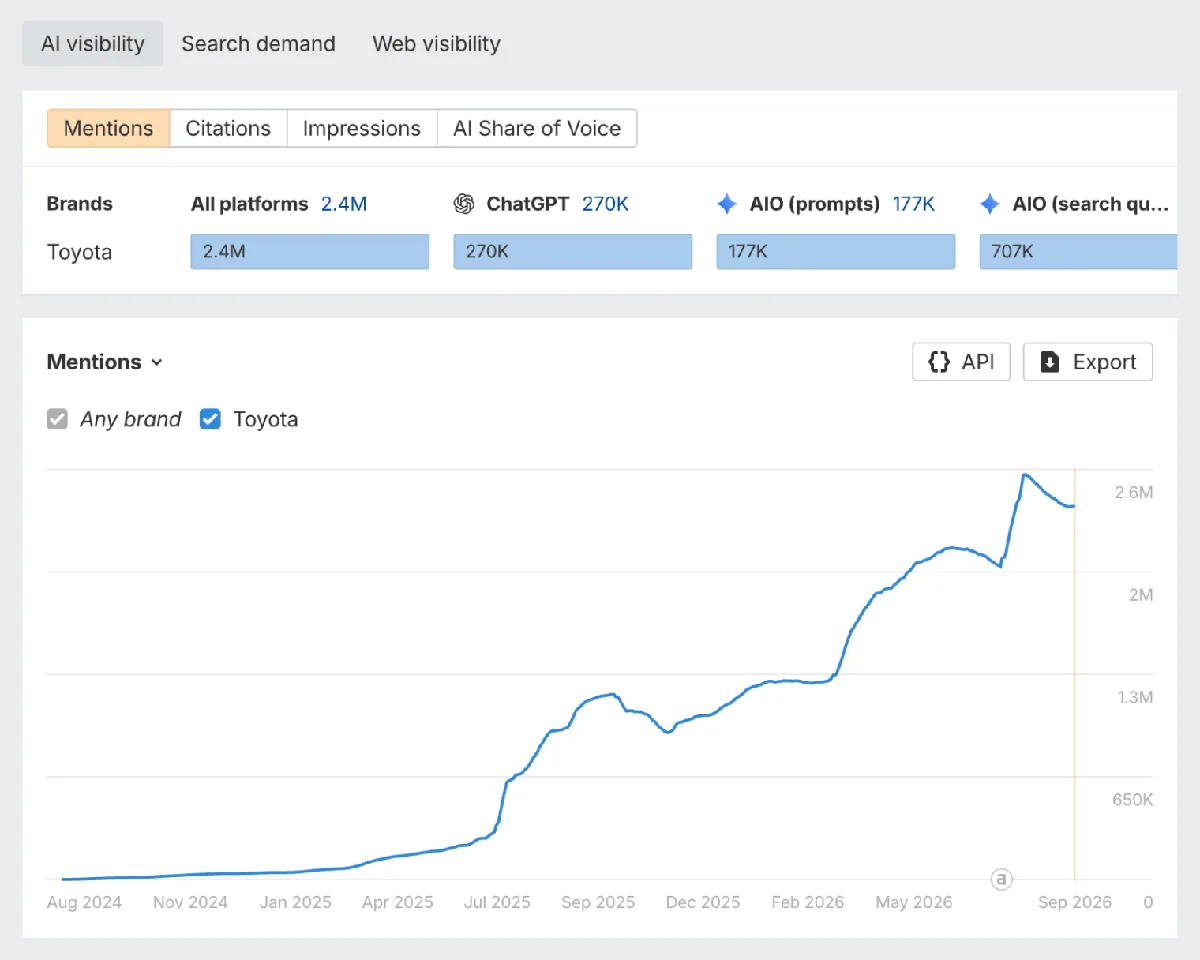1200x960 pixels.
Task: Click the Export download icon
Action: 1050,362
